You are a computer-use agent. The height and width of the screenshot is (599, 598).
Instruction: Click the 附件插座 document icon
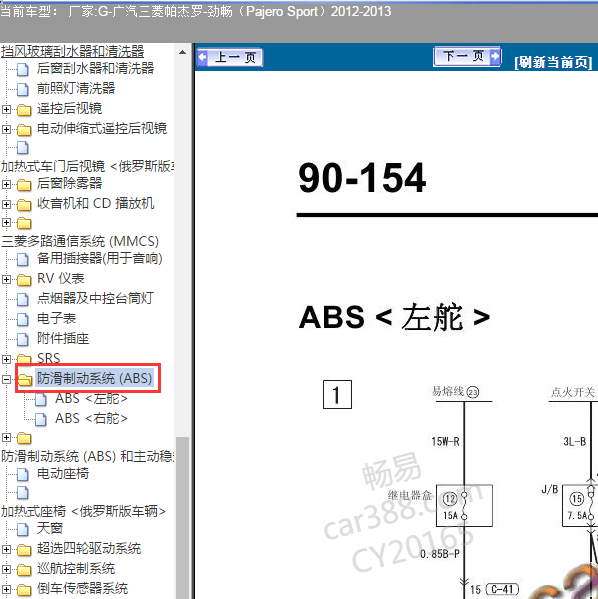pos(23,339)
